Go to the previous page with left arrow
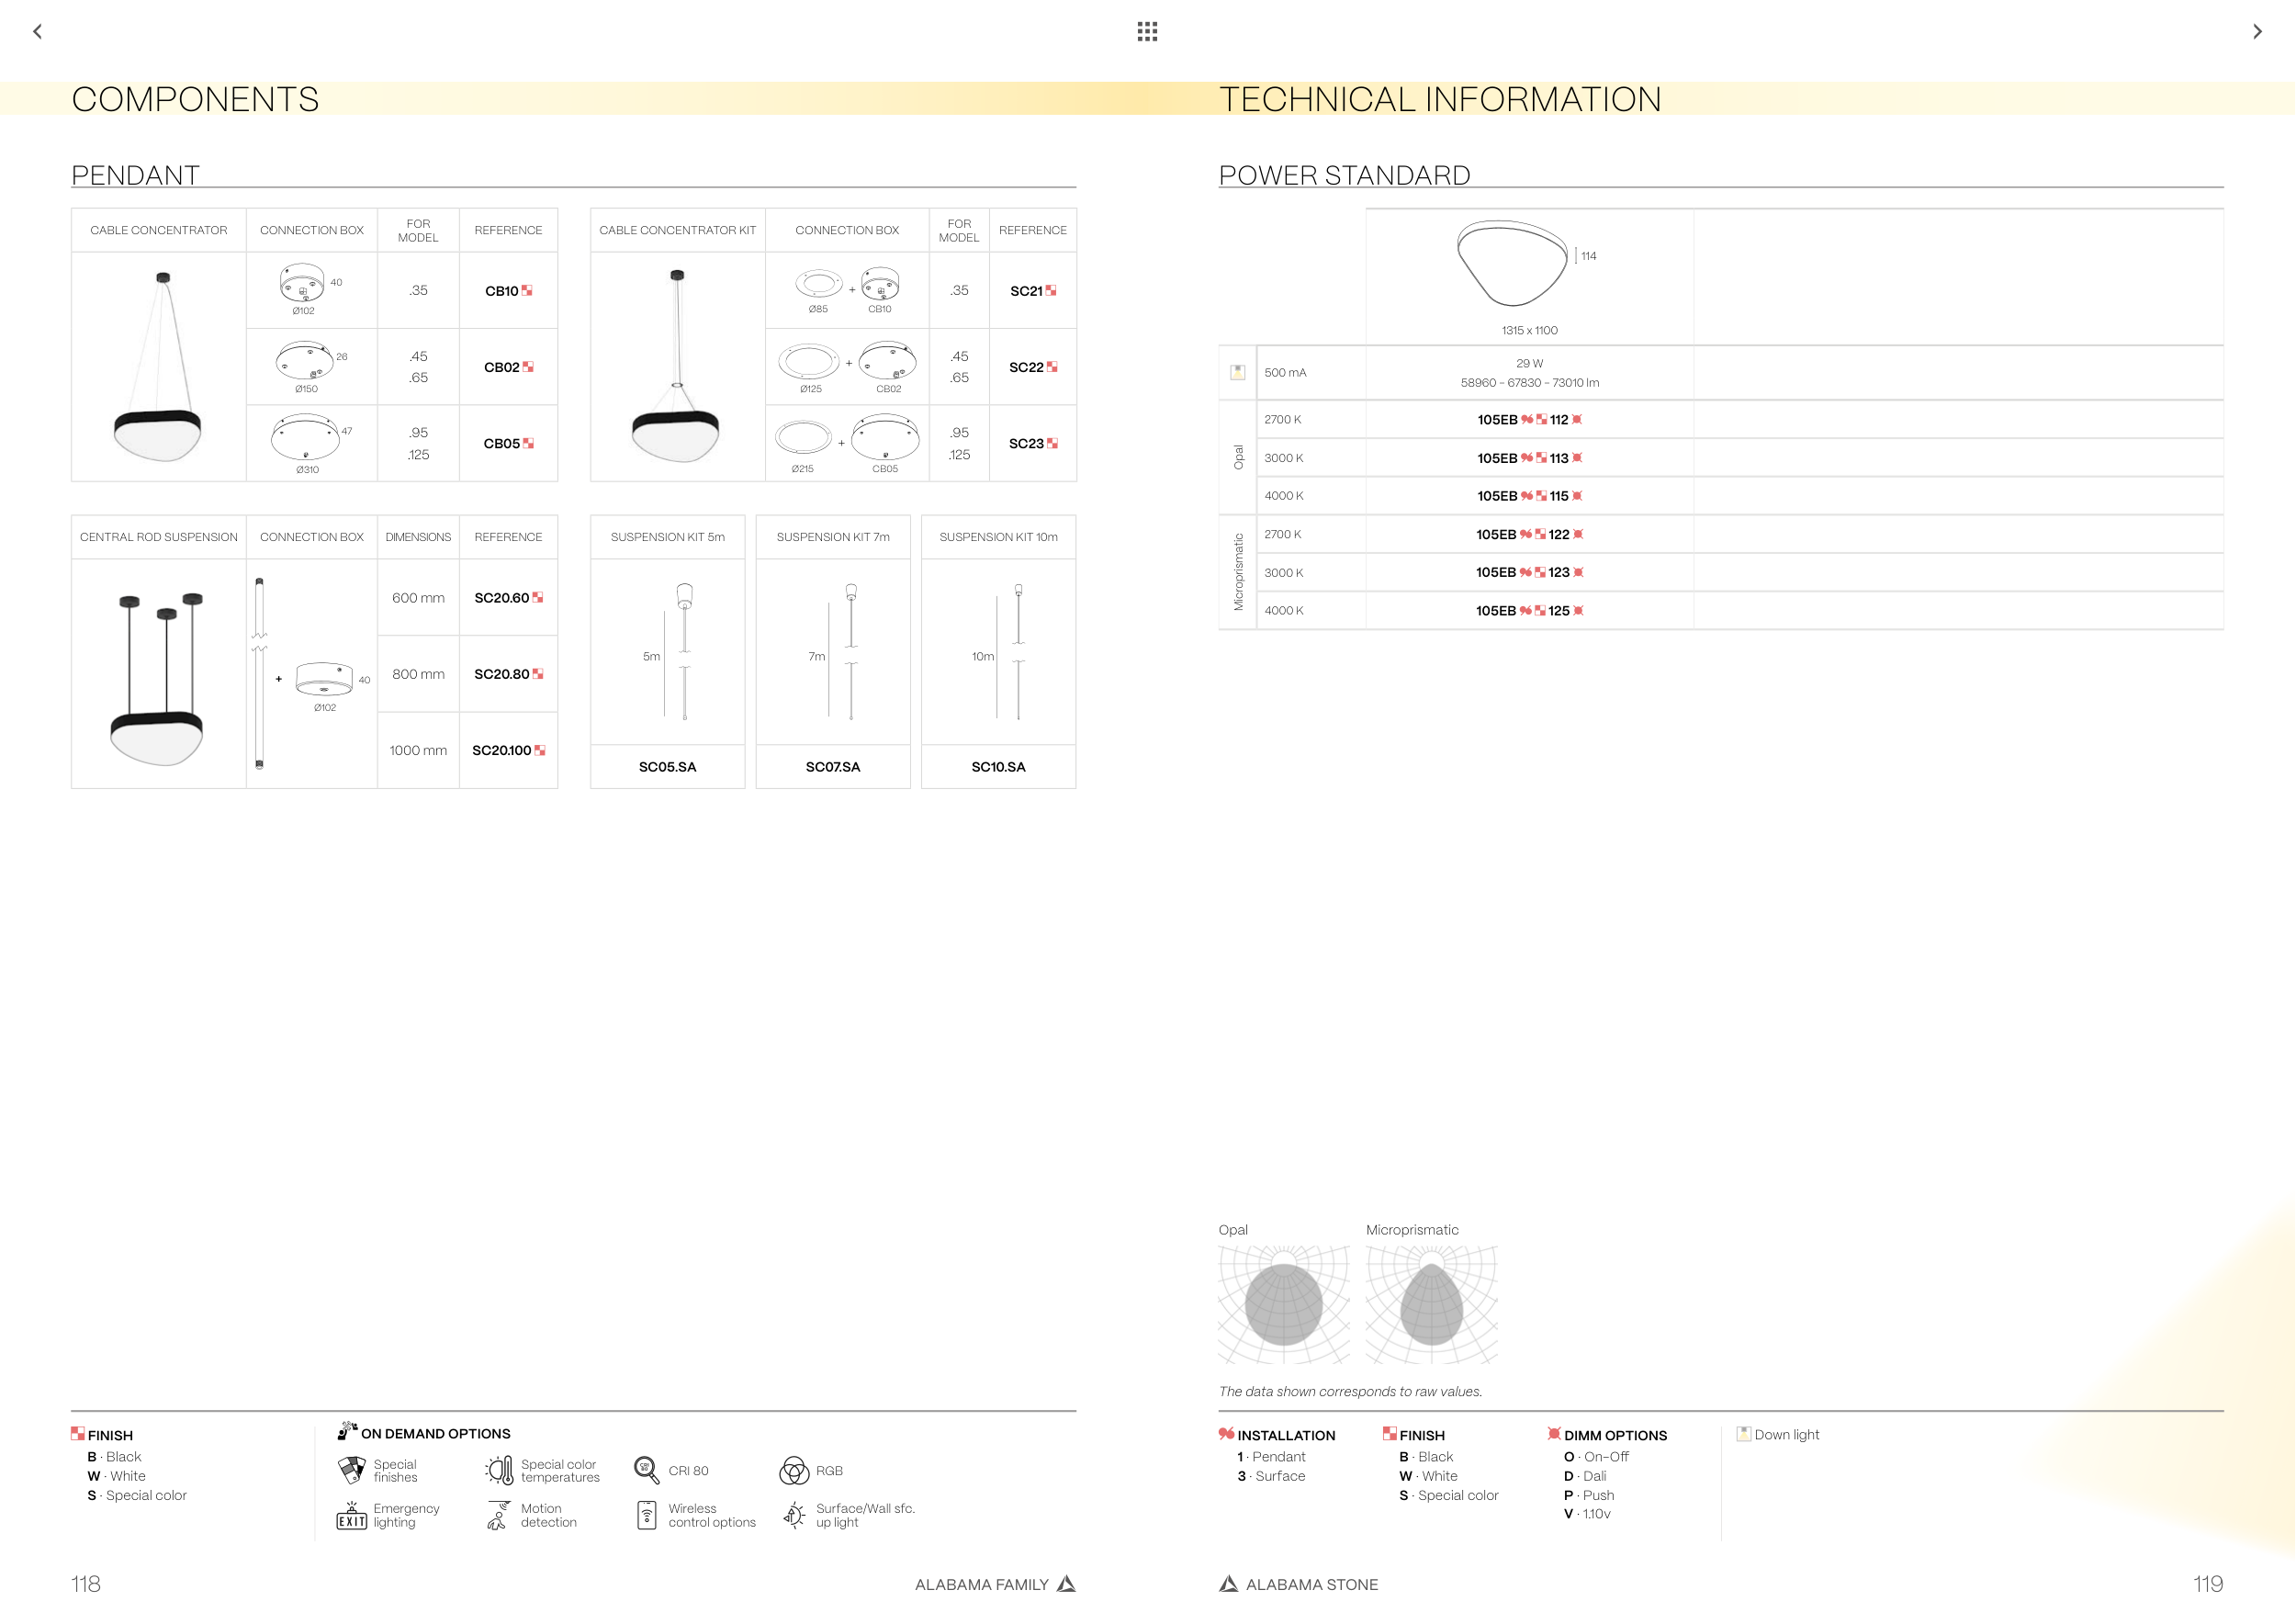Image resolution: width=2296 pixels, height=1624 pixels. tap(38, 32)
